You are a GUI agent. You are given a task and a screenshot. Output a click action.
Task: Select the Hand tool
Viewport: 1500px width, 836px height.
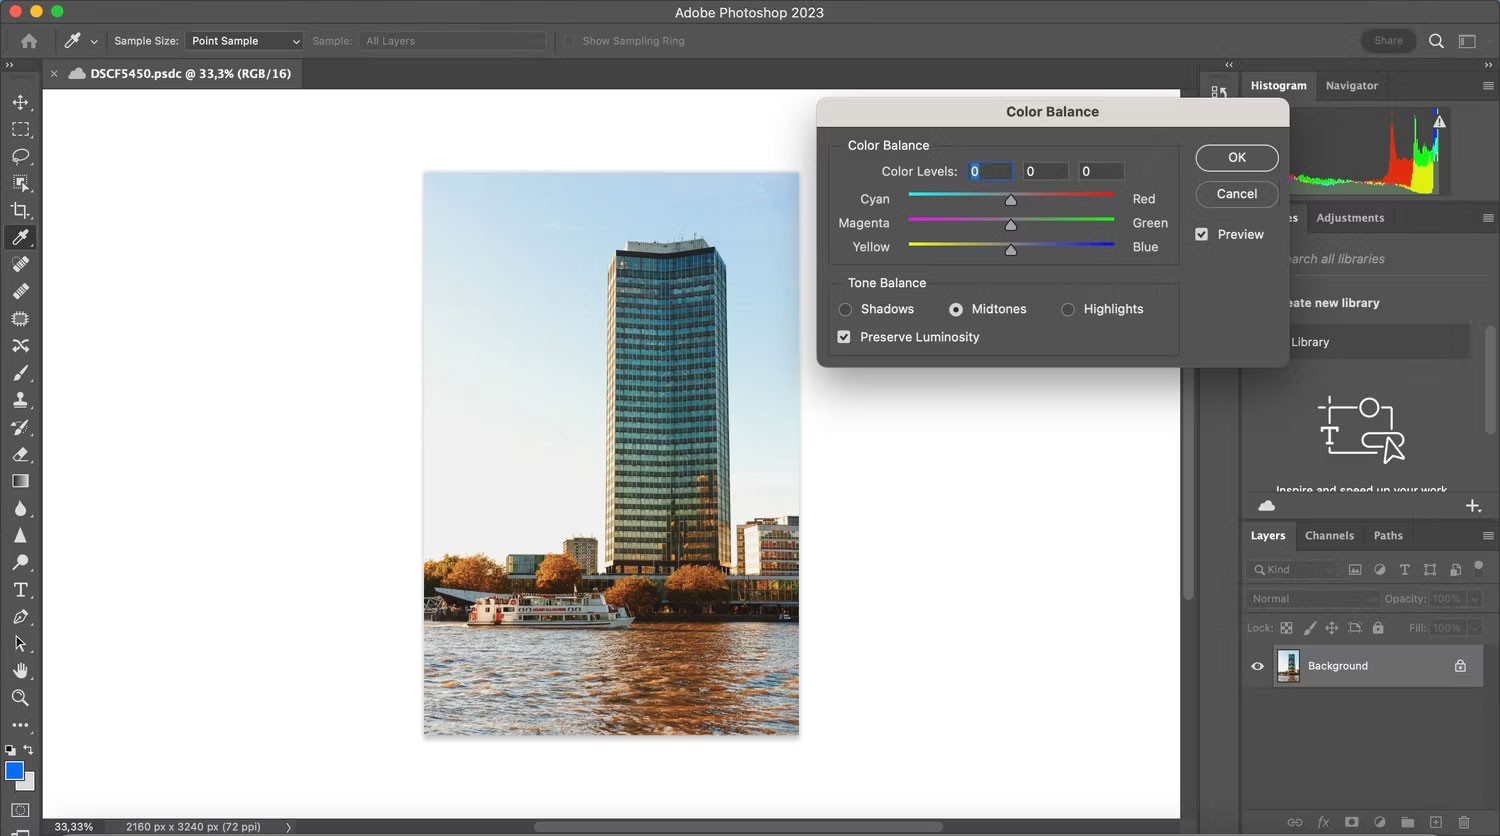pyautogui.click(x=20, y=671)
